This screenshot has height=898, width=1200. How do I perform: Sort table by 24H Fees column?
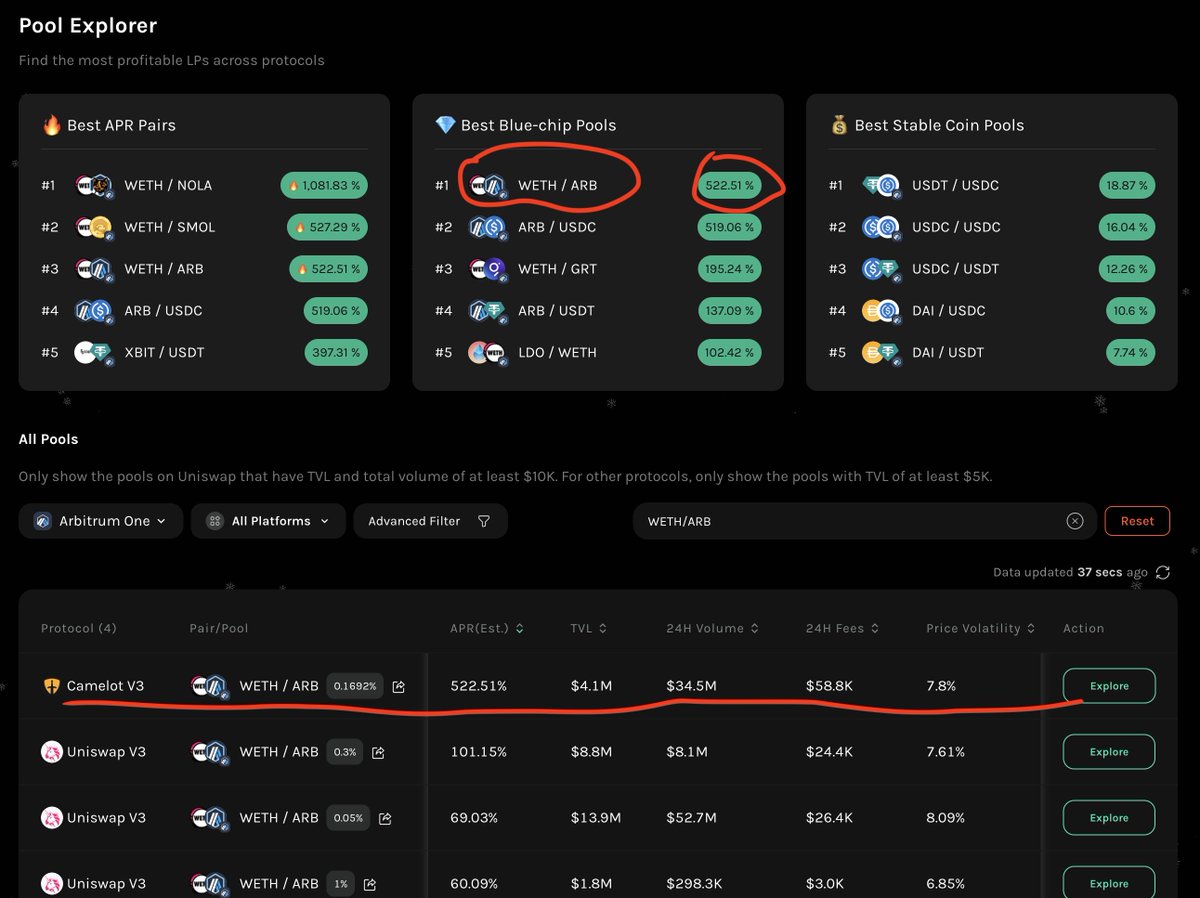[843, 628]
